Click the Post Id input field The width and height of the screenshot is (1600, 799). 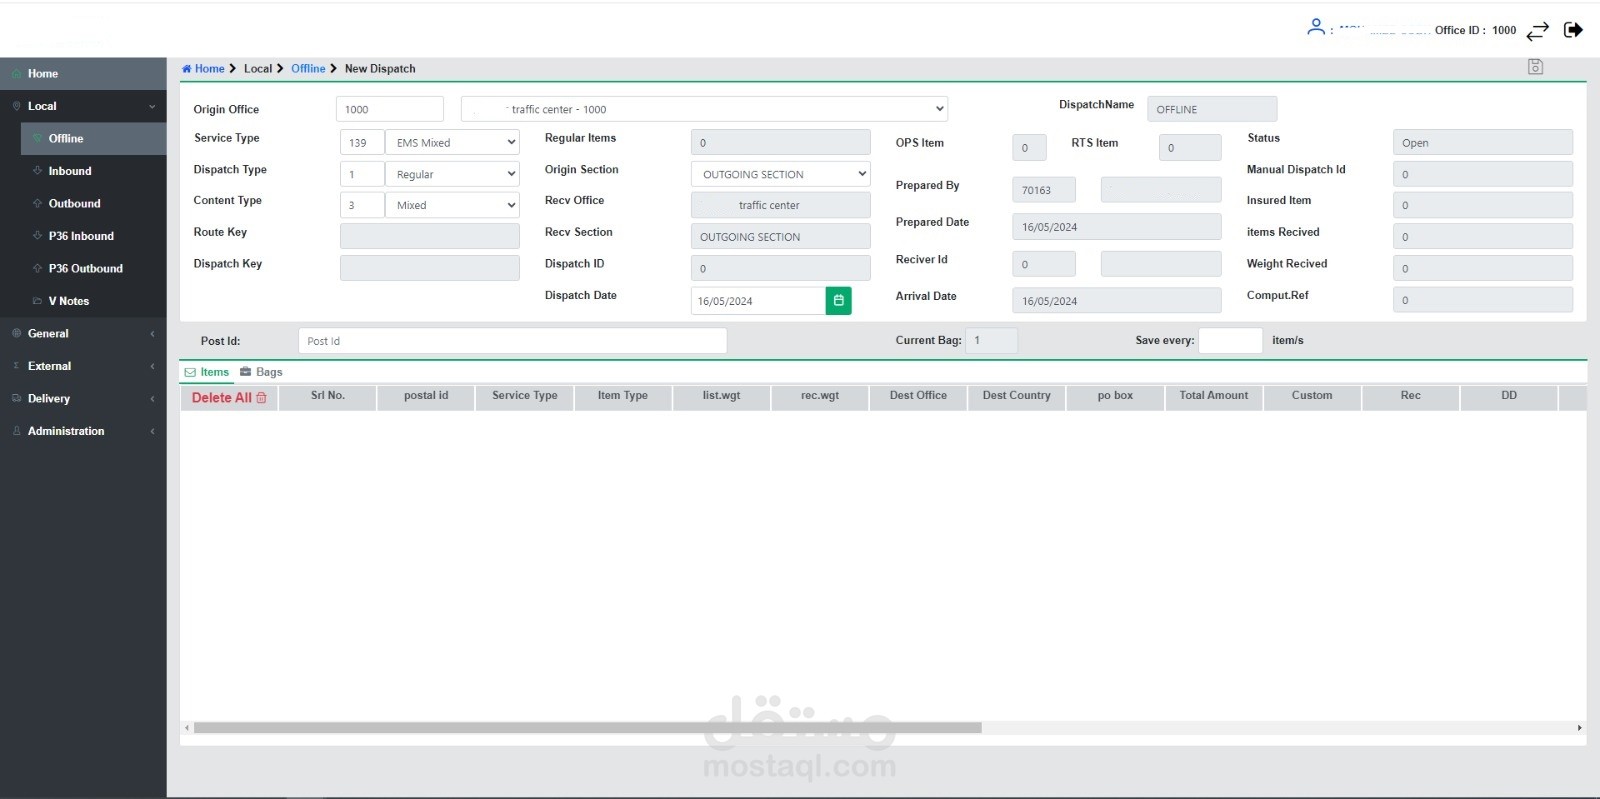[x=512, y=341]
